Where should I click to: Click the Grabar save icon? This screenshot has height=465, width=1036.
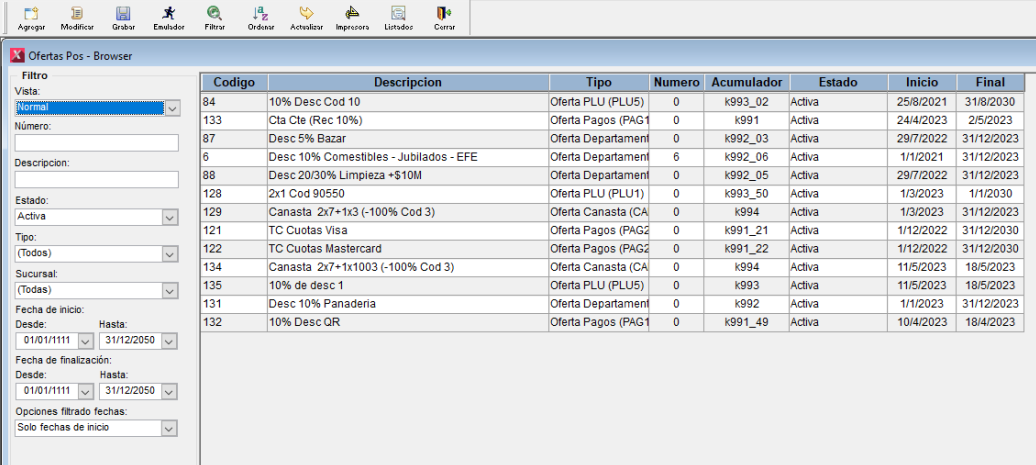click(123, 15)
